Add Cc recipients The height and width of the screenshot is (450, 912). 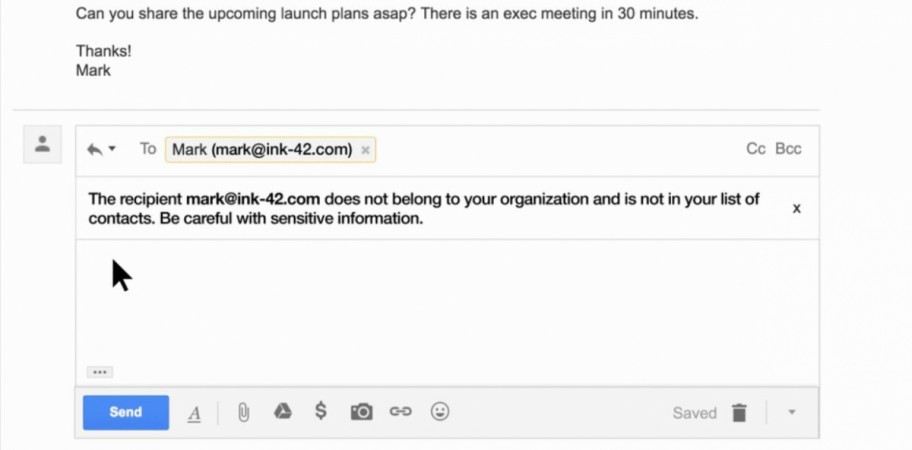coord(756,149)
